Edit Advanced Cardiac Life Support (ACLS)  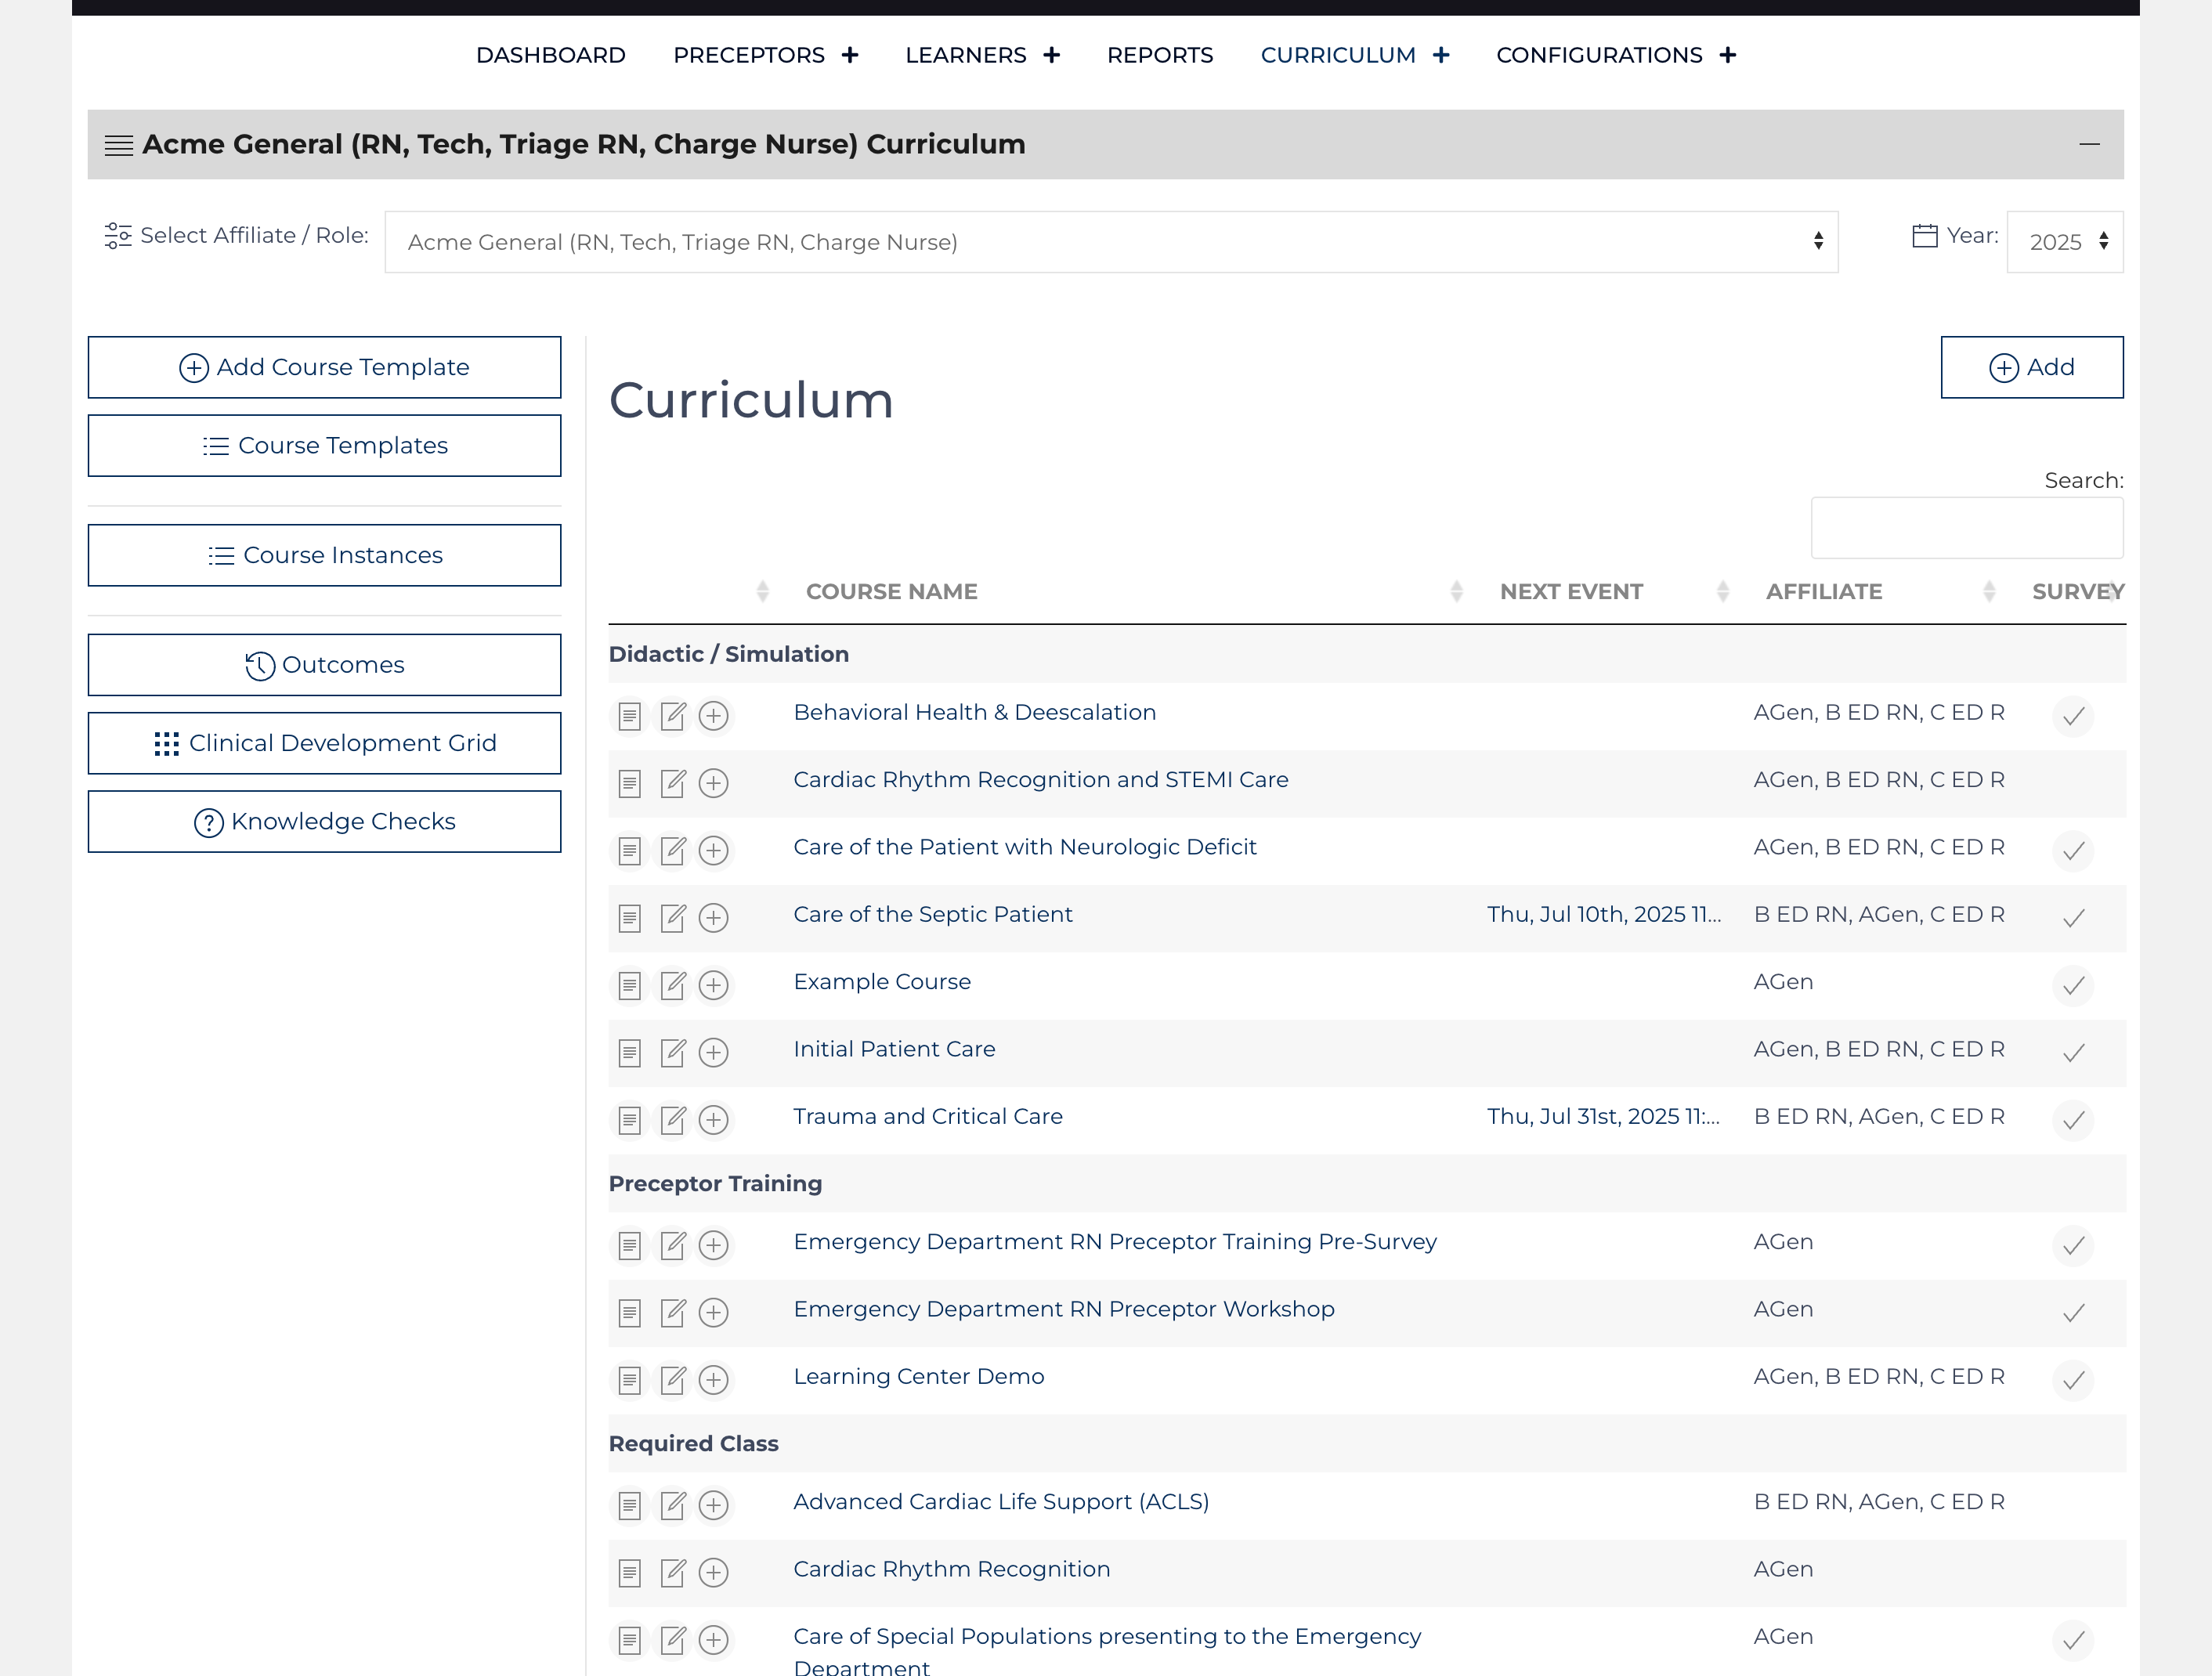(x=671, y=1505)
